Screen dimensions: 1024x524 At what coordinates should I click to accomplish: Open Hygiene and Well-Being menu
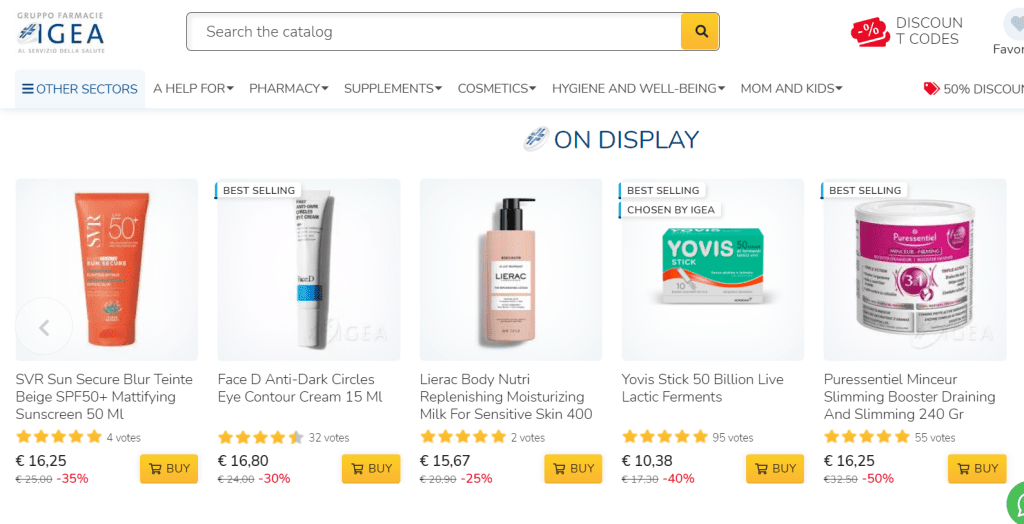[x=638, y=89]
